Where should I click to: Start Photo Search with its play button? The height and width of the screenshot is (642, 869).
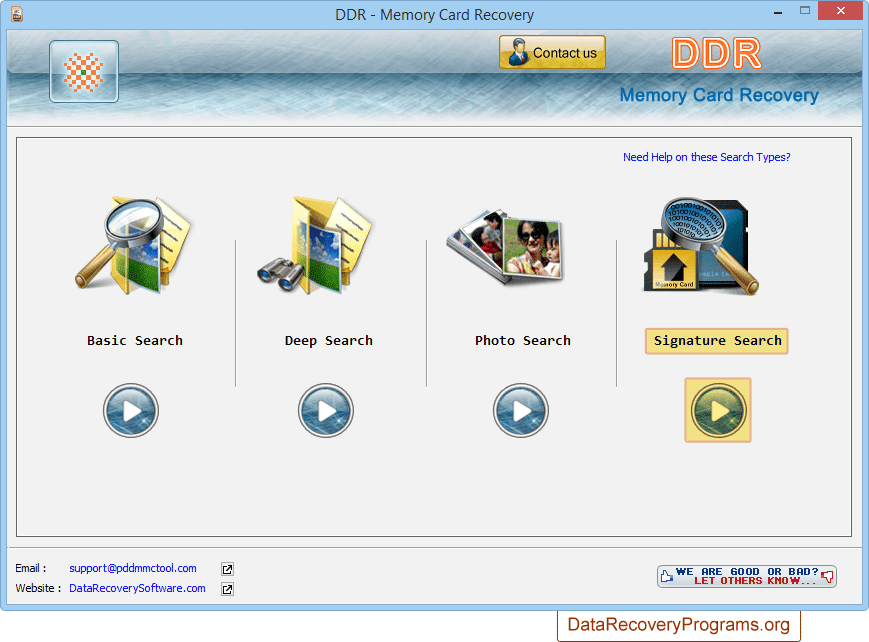tap(521, 411)
